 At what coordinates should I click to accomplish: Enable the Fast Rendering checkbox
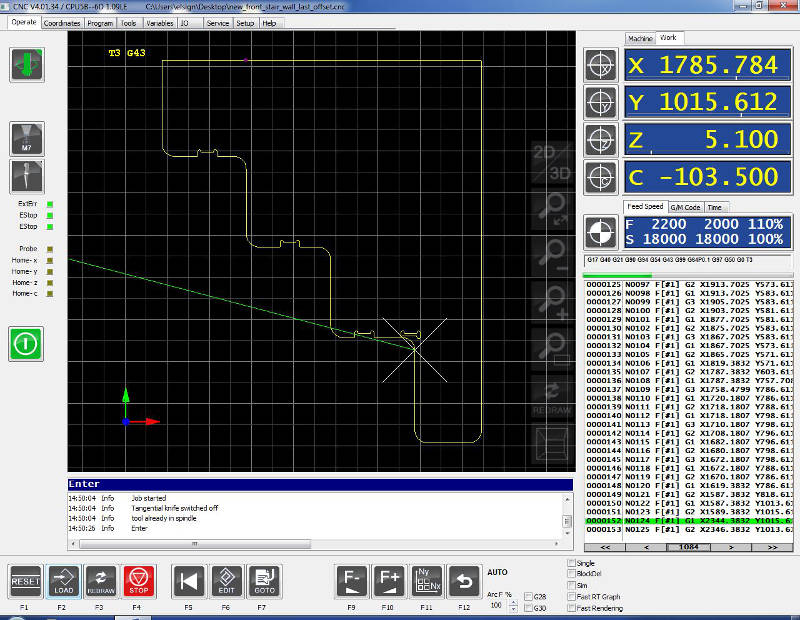pyautogui.click(x=571, y=608)
